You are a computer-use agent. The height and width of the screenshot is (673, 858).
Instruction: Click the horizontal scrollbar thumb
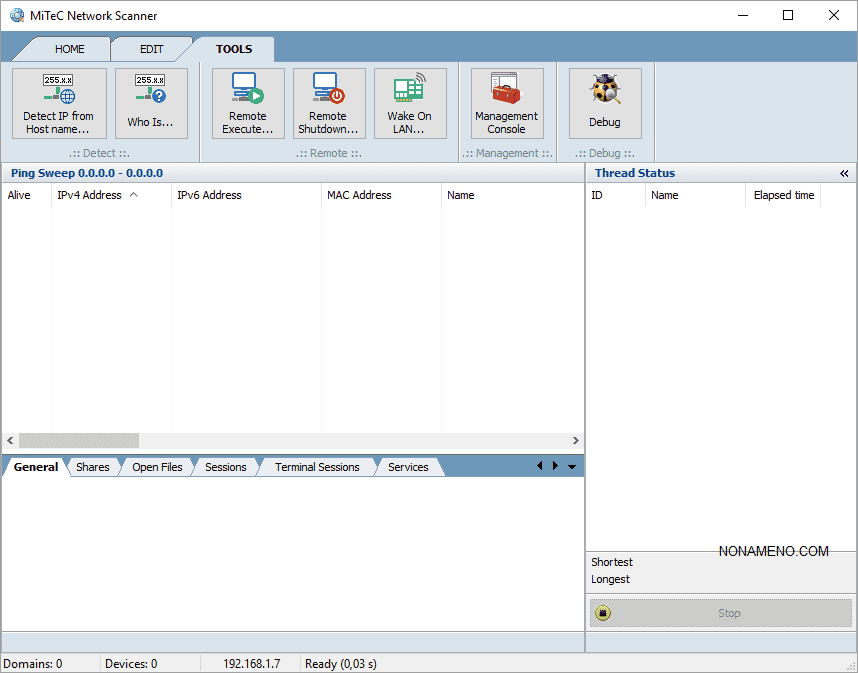click(78, 440)
